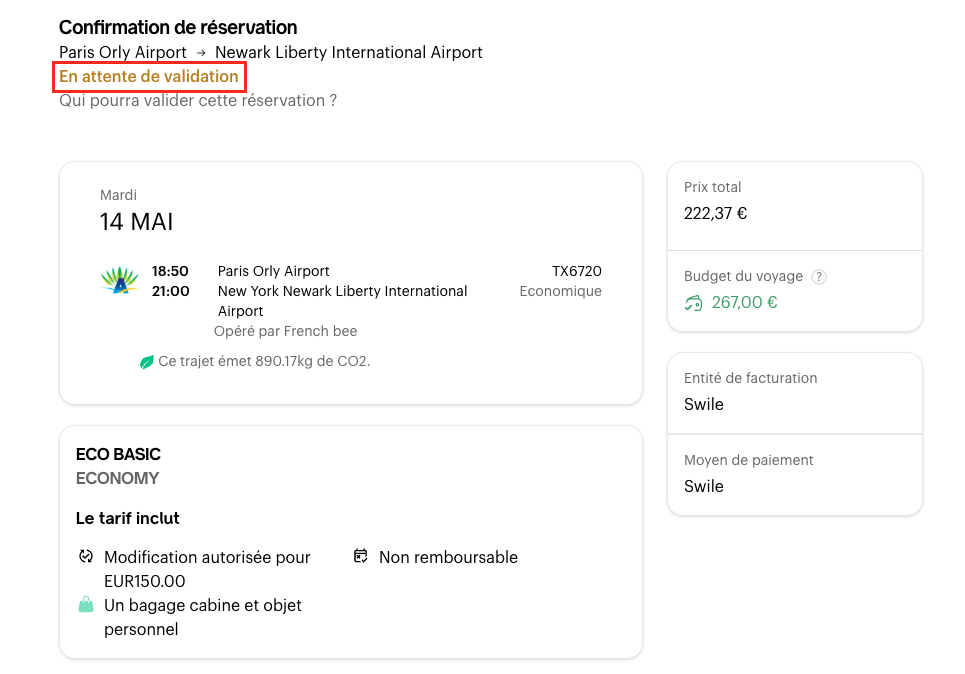The height and width of the screenshot is (674, 965).
Task: Select flight number TX6720
Action: [x=577, y=271]
